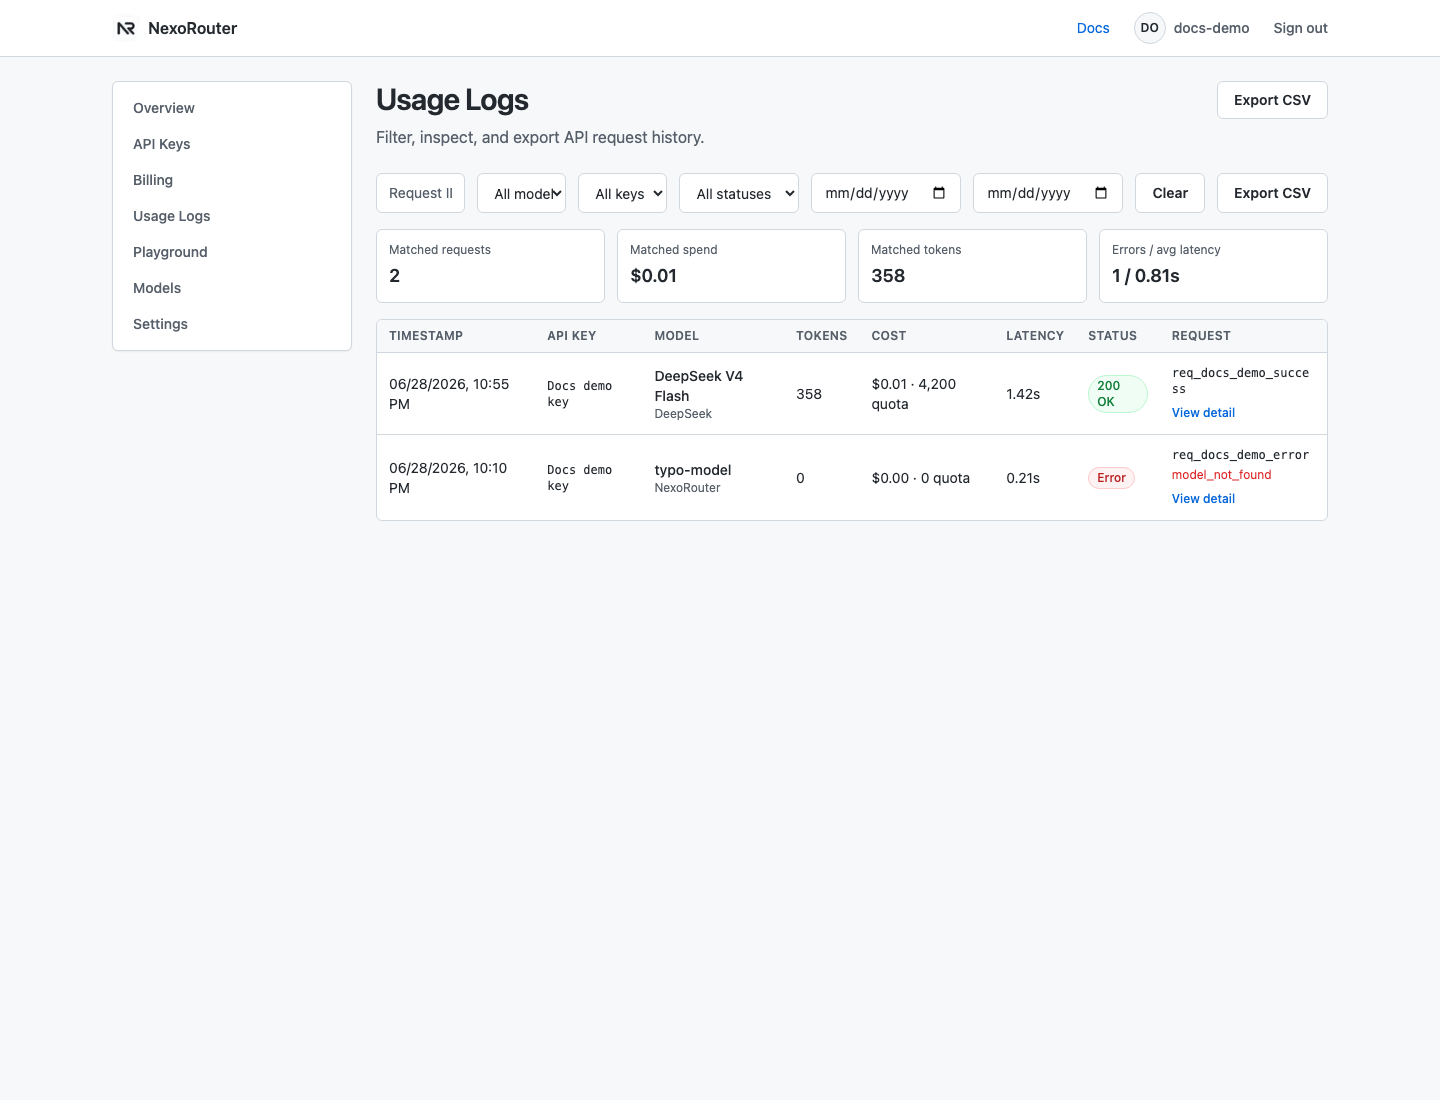The image size is (1440, 1100).
Task: Click docs-demo account name
Action: tap(1211, 28)
